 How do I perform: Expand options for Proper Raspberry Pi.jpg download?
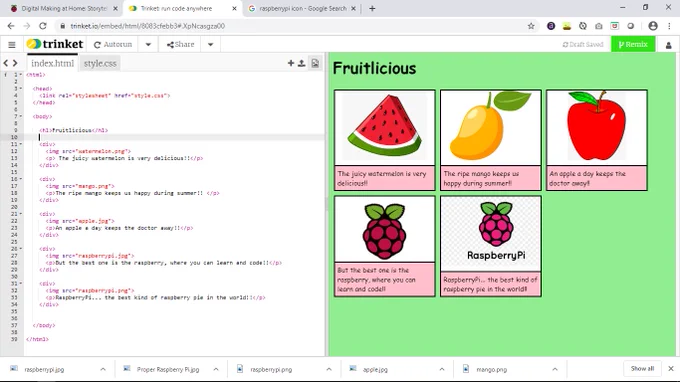[x=216, y=369]
